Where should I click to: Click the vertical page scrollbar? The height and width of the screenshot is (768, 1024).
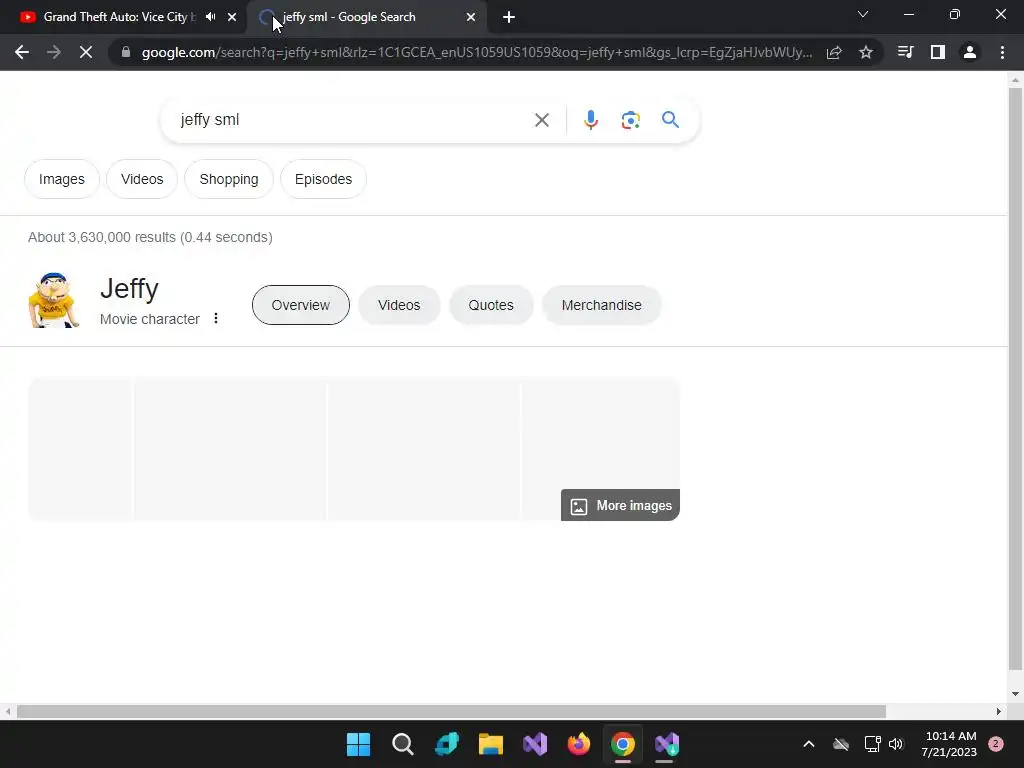(1015, 379)
